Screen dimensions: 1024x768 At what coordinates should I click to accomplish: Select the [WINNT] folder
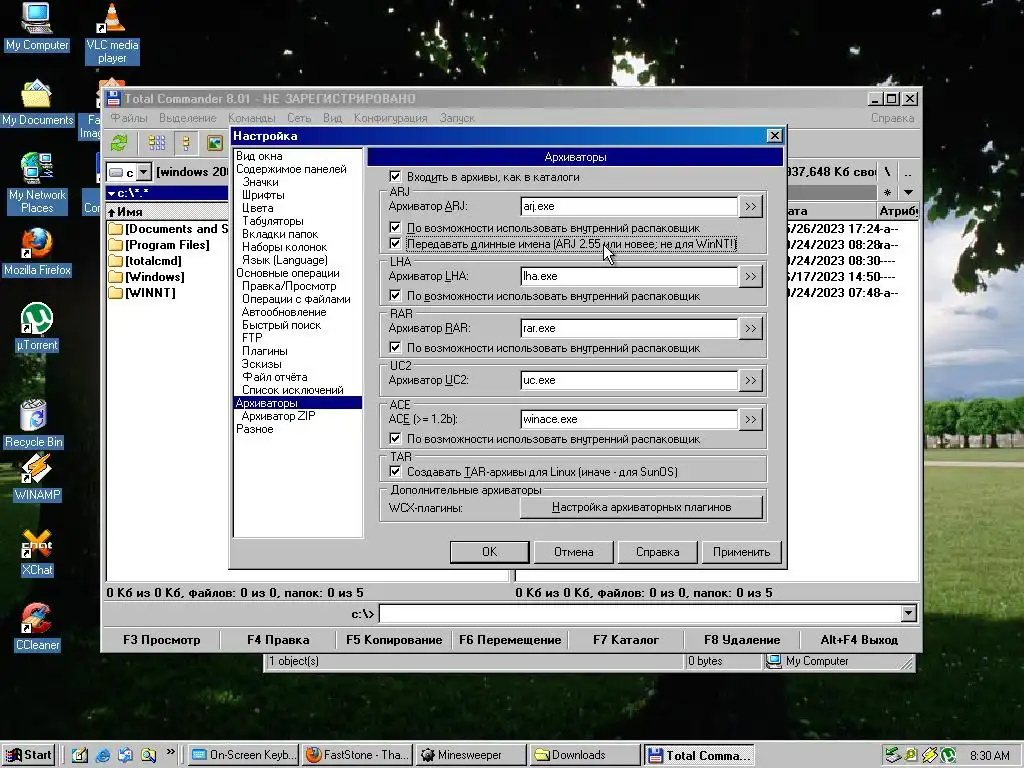142,293
